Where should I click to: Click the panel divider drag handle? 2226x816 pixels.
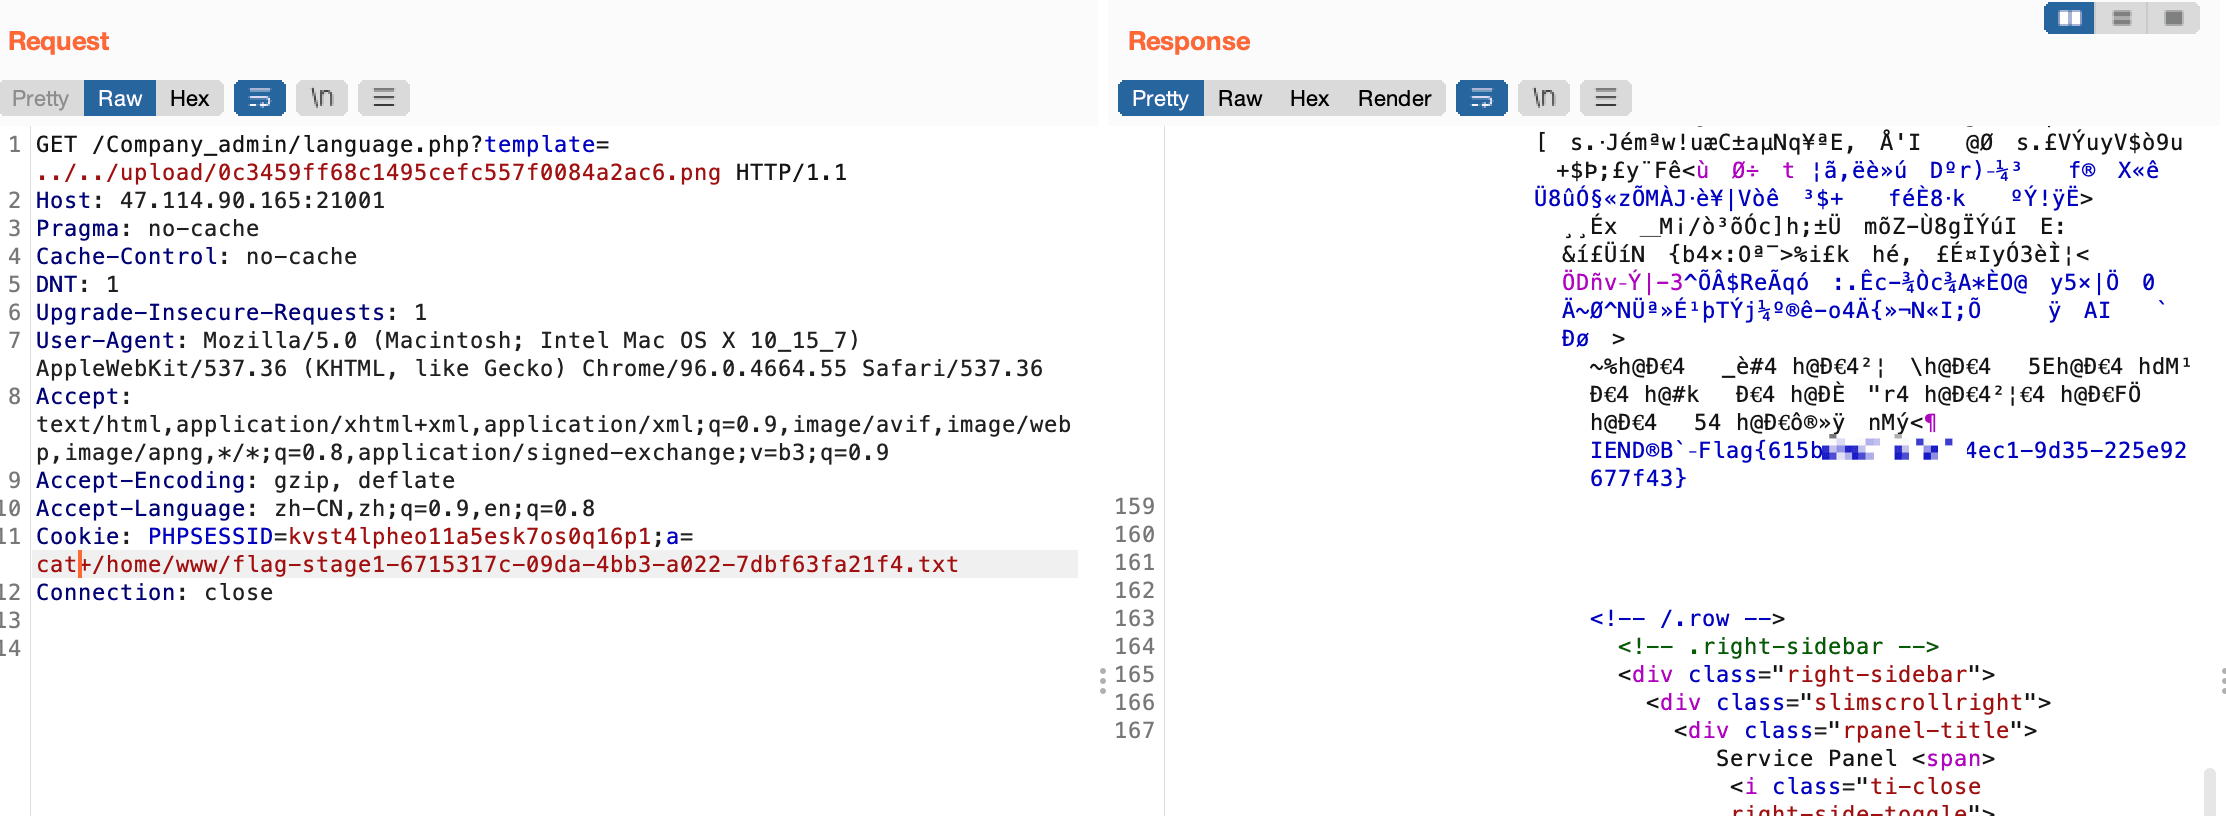1103,681
